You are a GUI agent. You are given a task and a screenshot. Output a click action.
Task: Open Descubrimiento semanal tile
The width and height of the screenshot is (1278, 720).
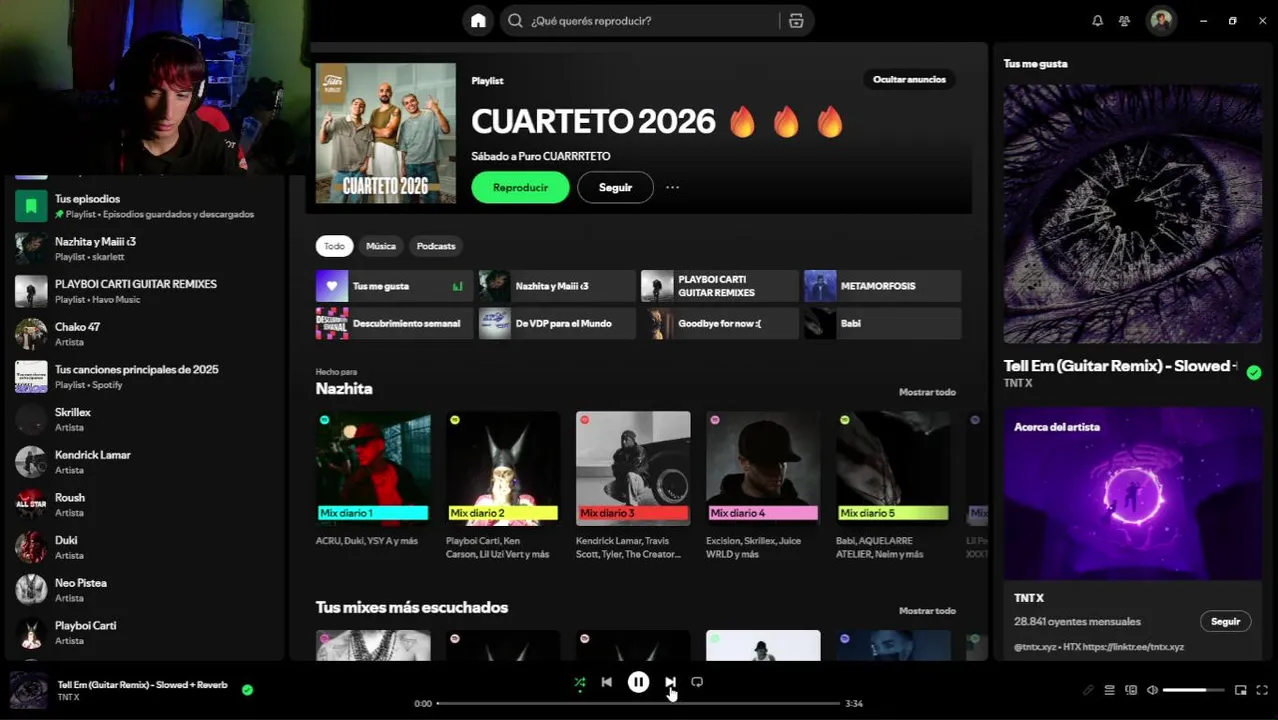click(x=394, y=323)
